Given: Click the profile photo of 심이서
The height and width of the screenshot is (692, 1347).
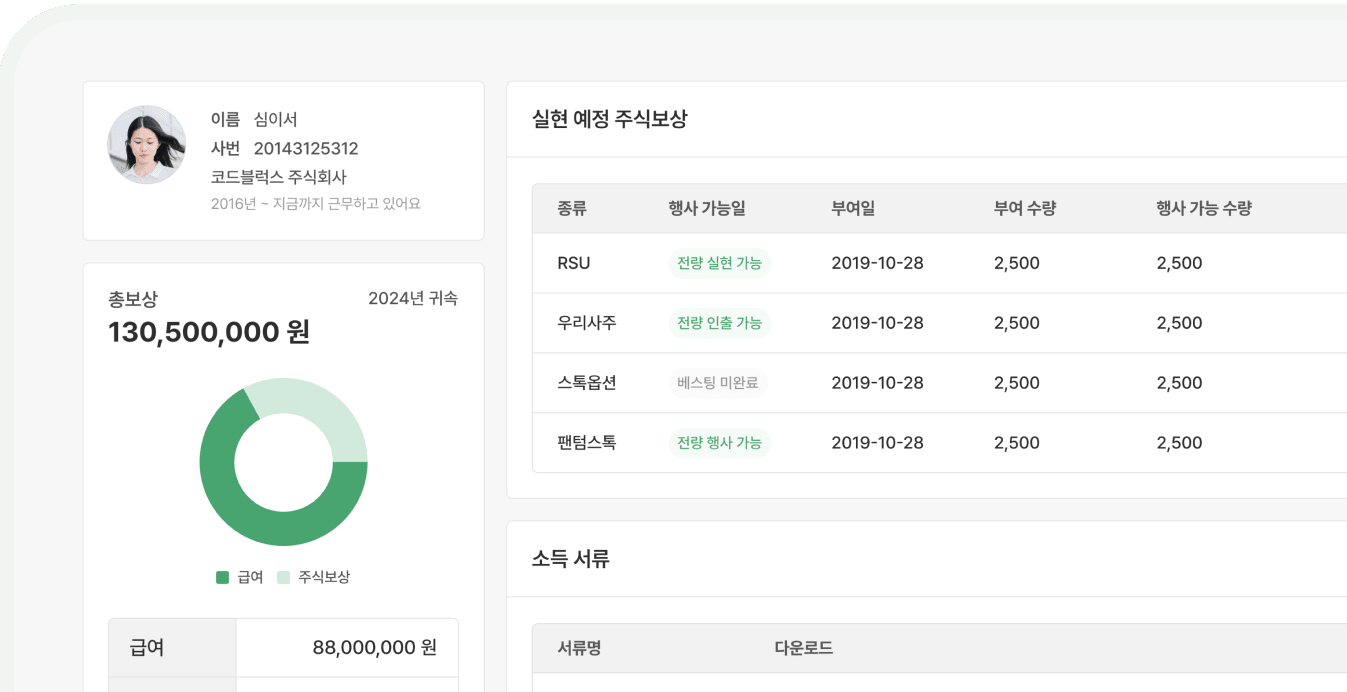Looking at the screenshot, I should [147, 145].
